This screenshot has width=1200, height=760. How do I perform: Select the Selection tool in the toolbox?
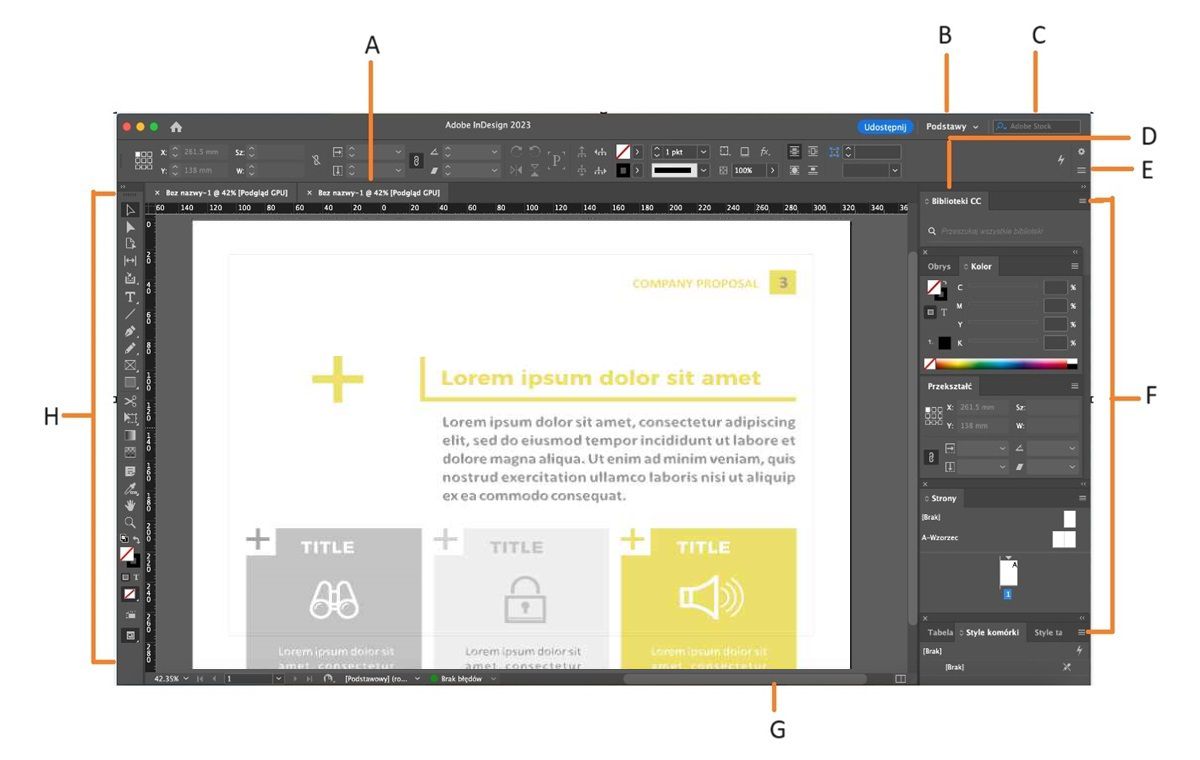[131, 209]
